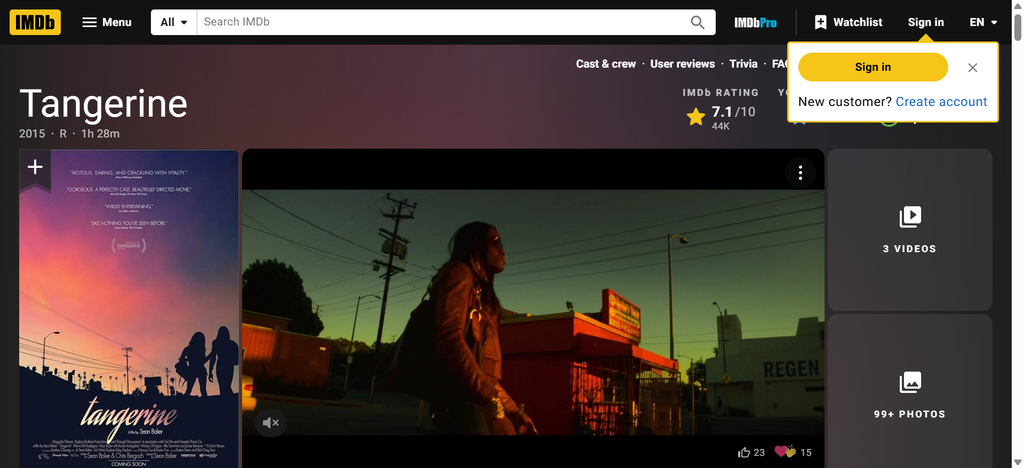Image resolution: width=1024 pixels, height=468 pixels.
Task: Open the IMDbPro link
Action: 756,22
